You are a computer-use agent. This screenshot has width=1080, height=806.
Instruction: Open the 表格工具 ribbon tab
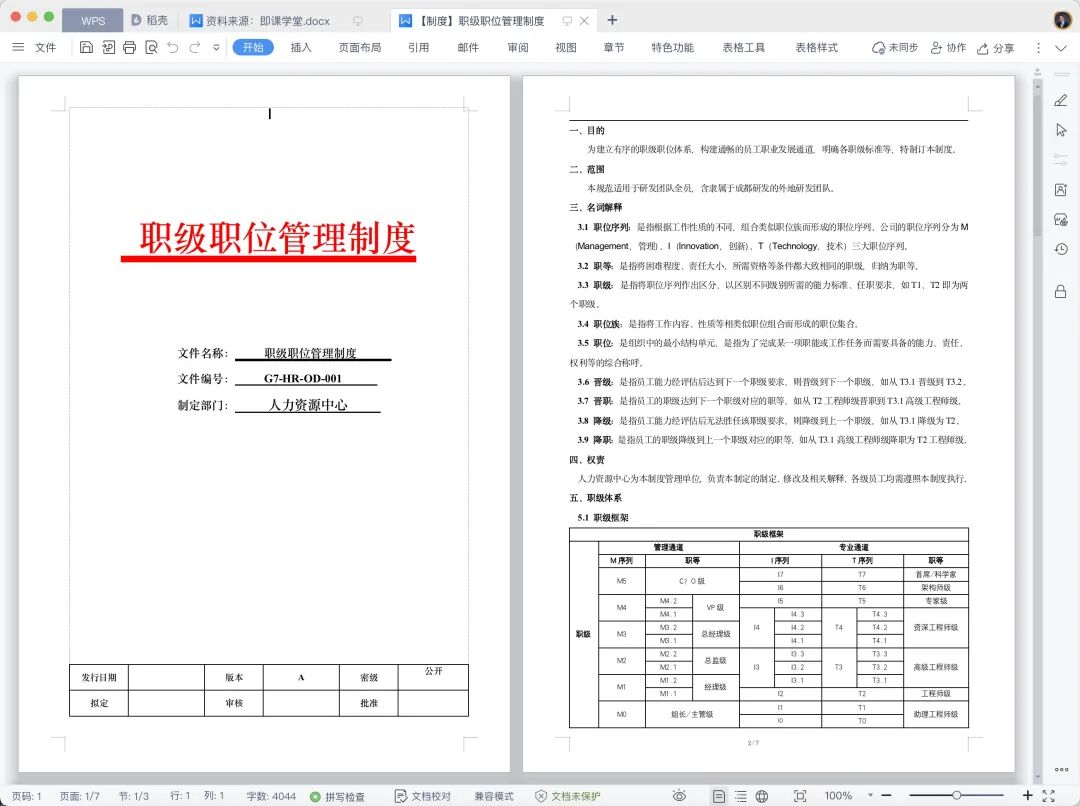point(743,48)
